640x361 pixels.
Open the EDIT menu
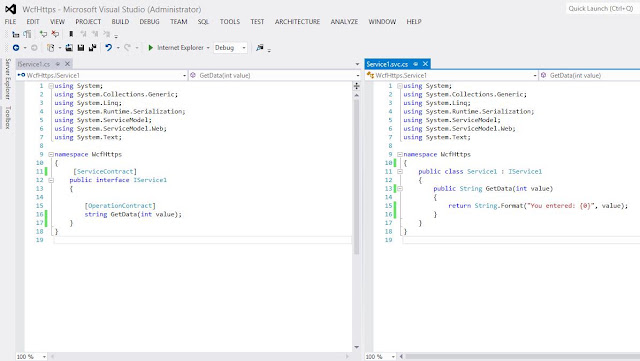click(33, 22)
